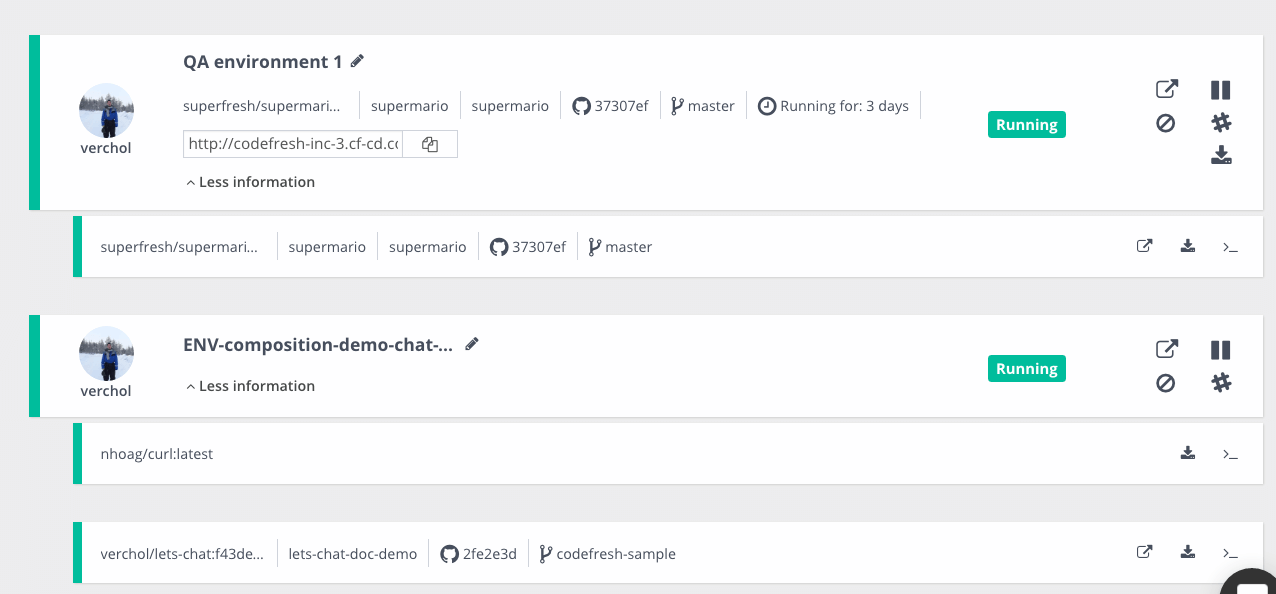This screenshot has height=594, width=1276.
Task: Download logs for QA environment 1
Action: tap(1221, 155)
